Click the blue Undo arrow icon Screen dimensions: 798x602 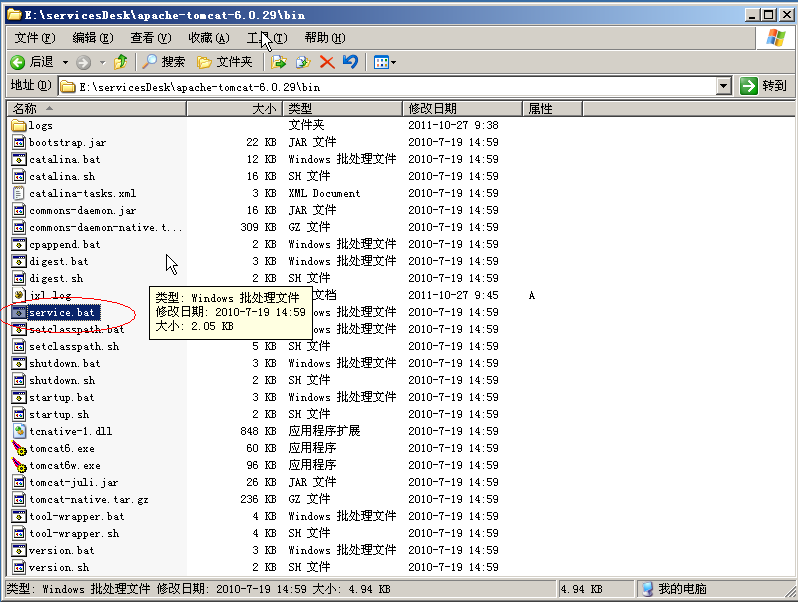tap(350, 62)
